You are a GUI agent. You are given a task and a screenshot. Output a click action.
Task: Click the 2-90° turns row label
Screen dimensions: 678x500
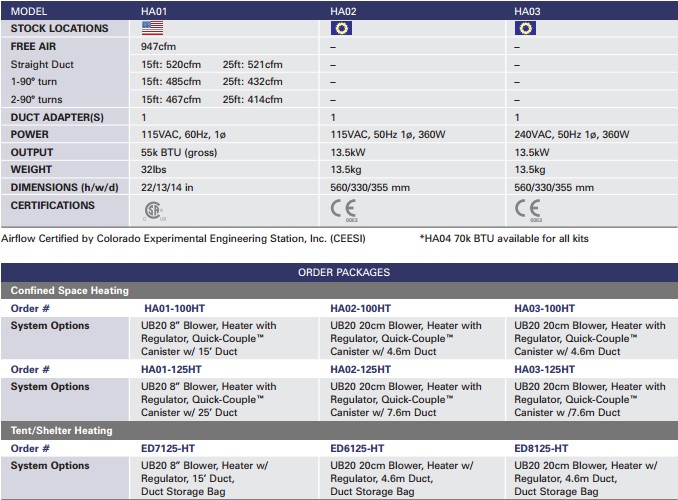(x=36, y=99)
